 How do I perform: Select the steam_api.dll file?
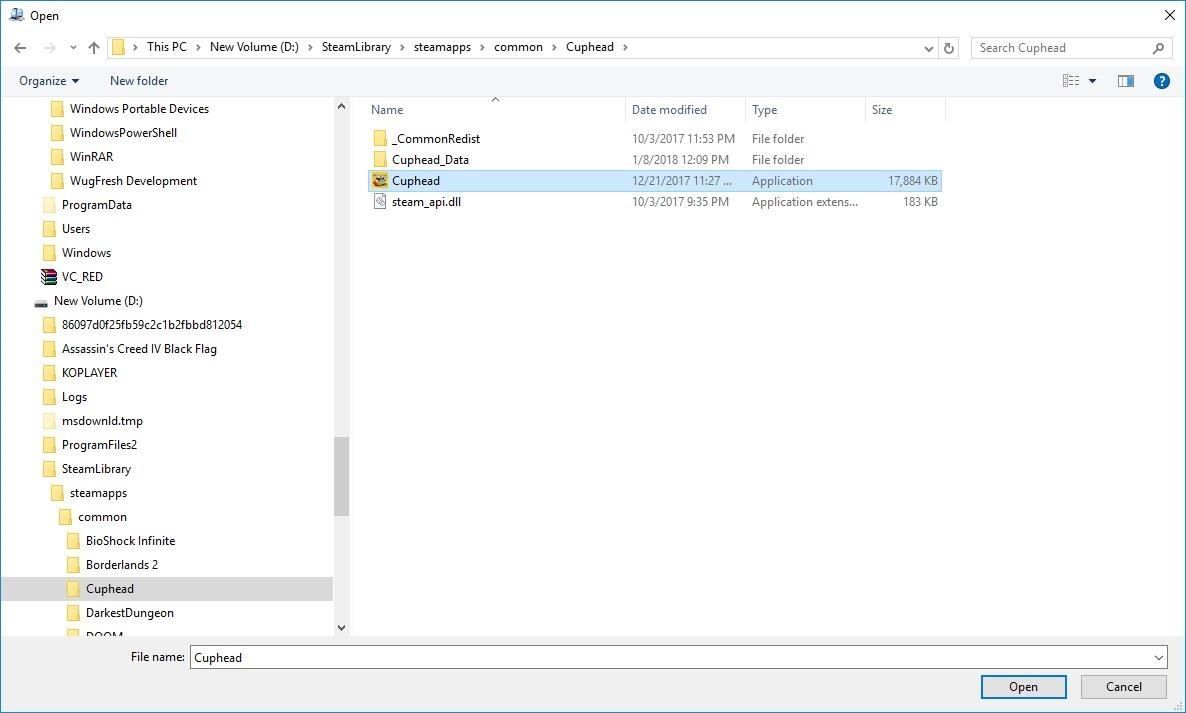(x=427, y=201)
